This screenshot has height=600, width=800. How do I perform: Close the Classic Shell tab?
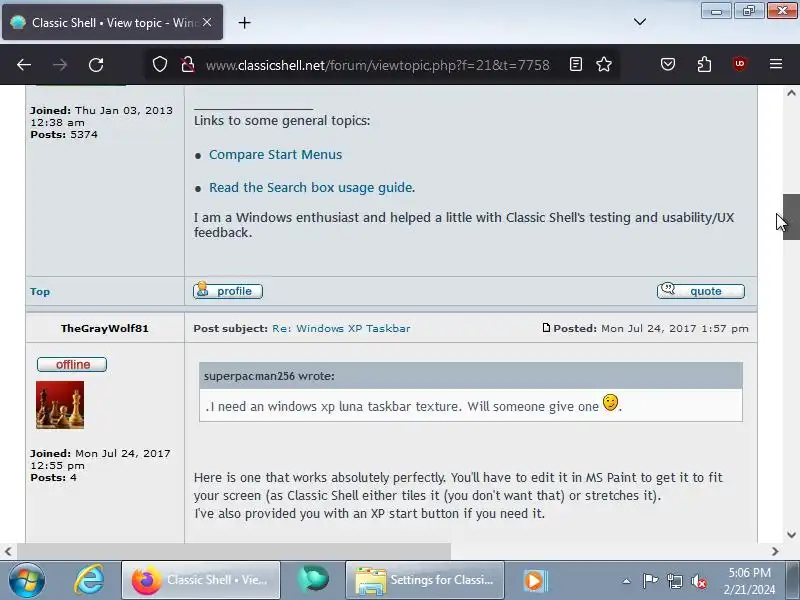[207, 22]
